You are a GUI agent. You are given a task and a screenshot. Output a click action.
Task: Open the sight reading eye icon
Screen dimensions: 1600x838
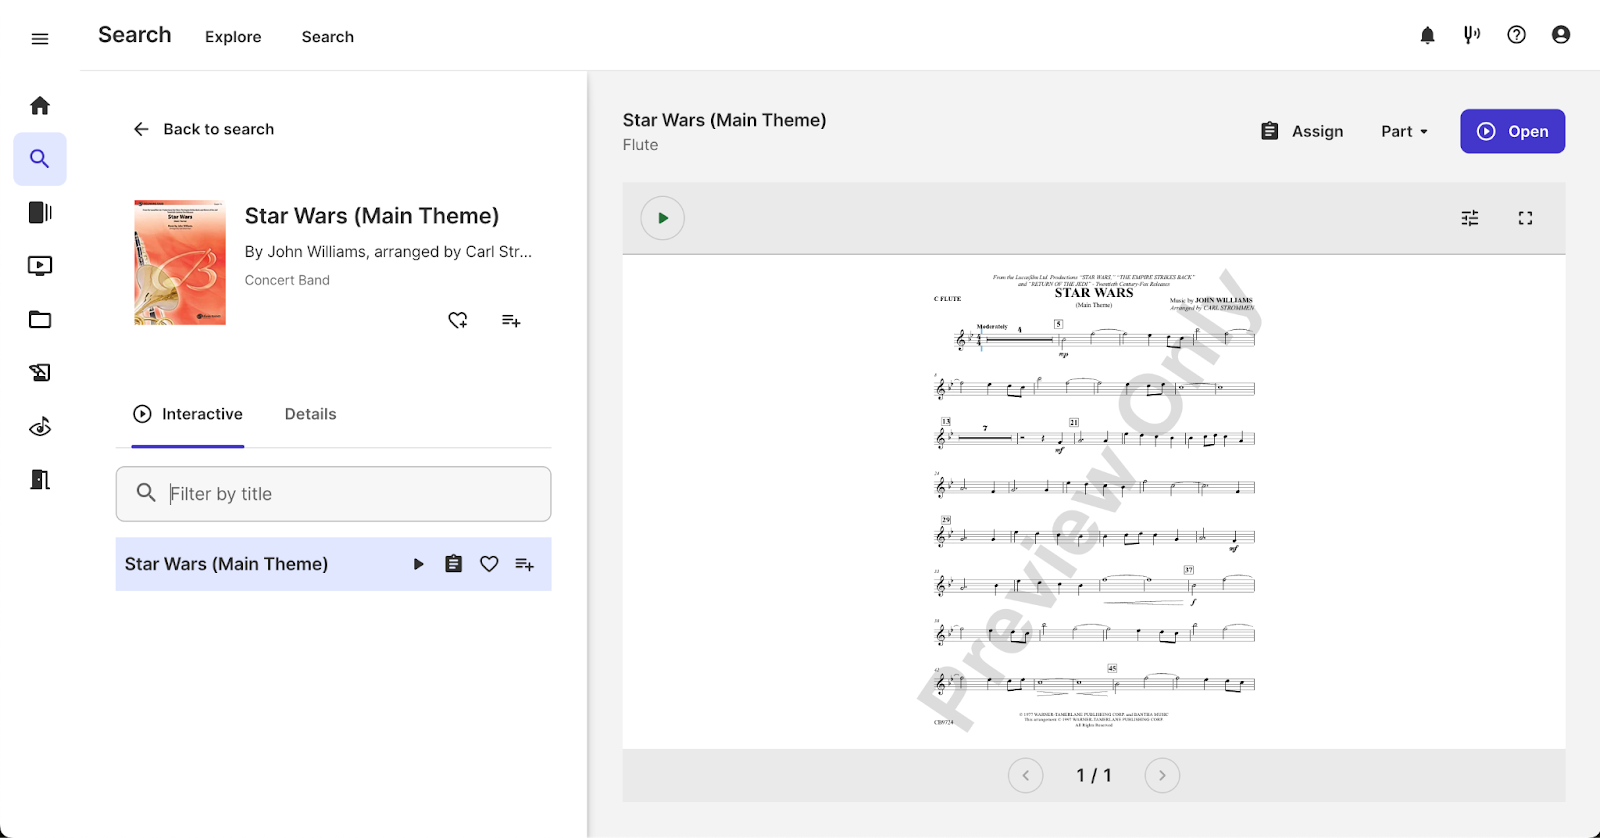pos(40,427)
